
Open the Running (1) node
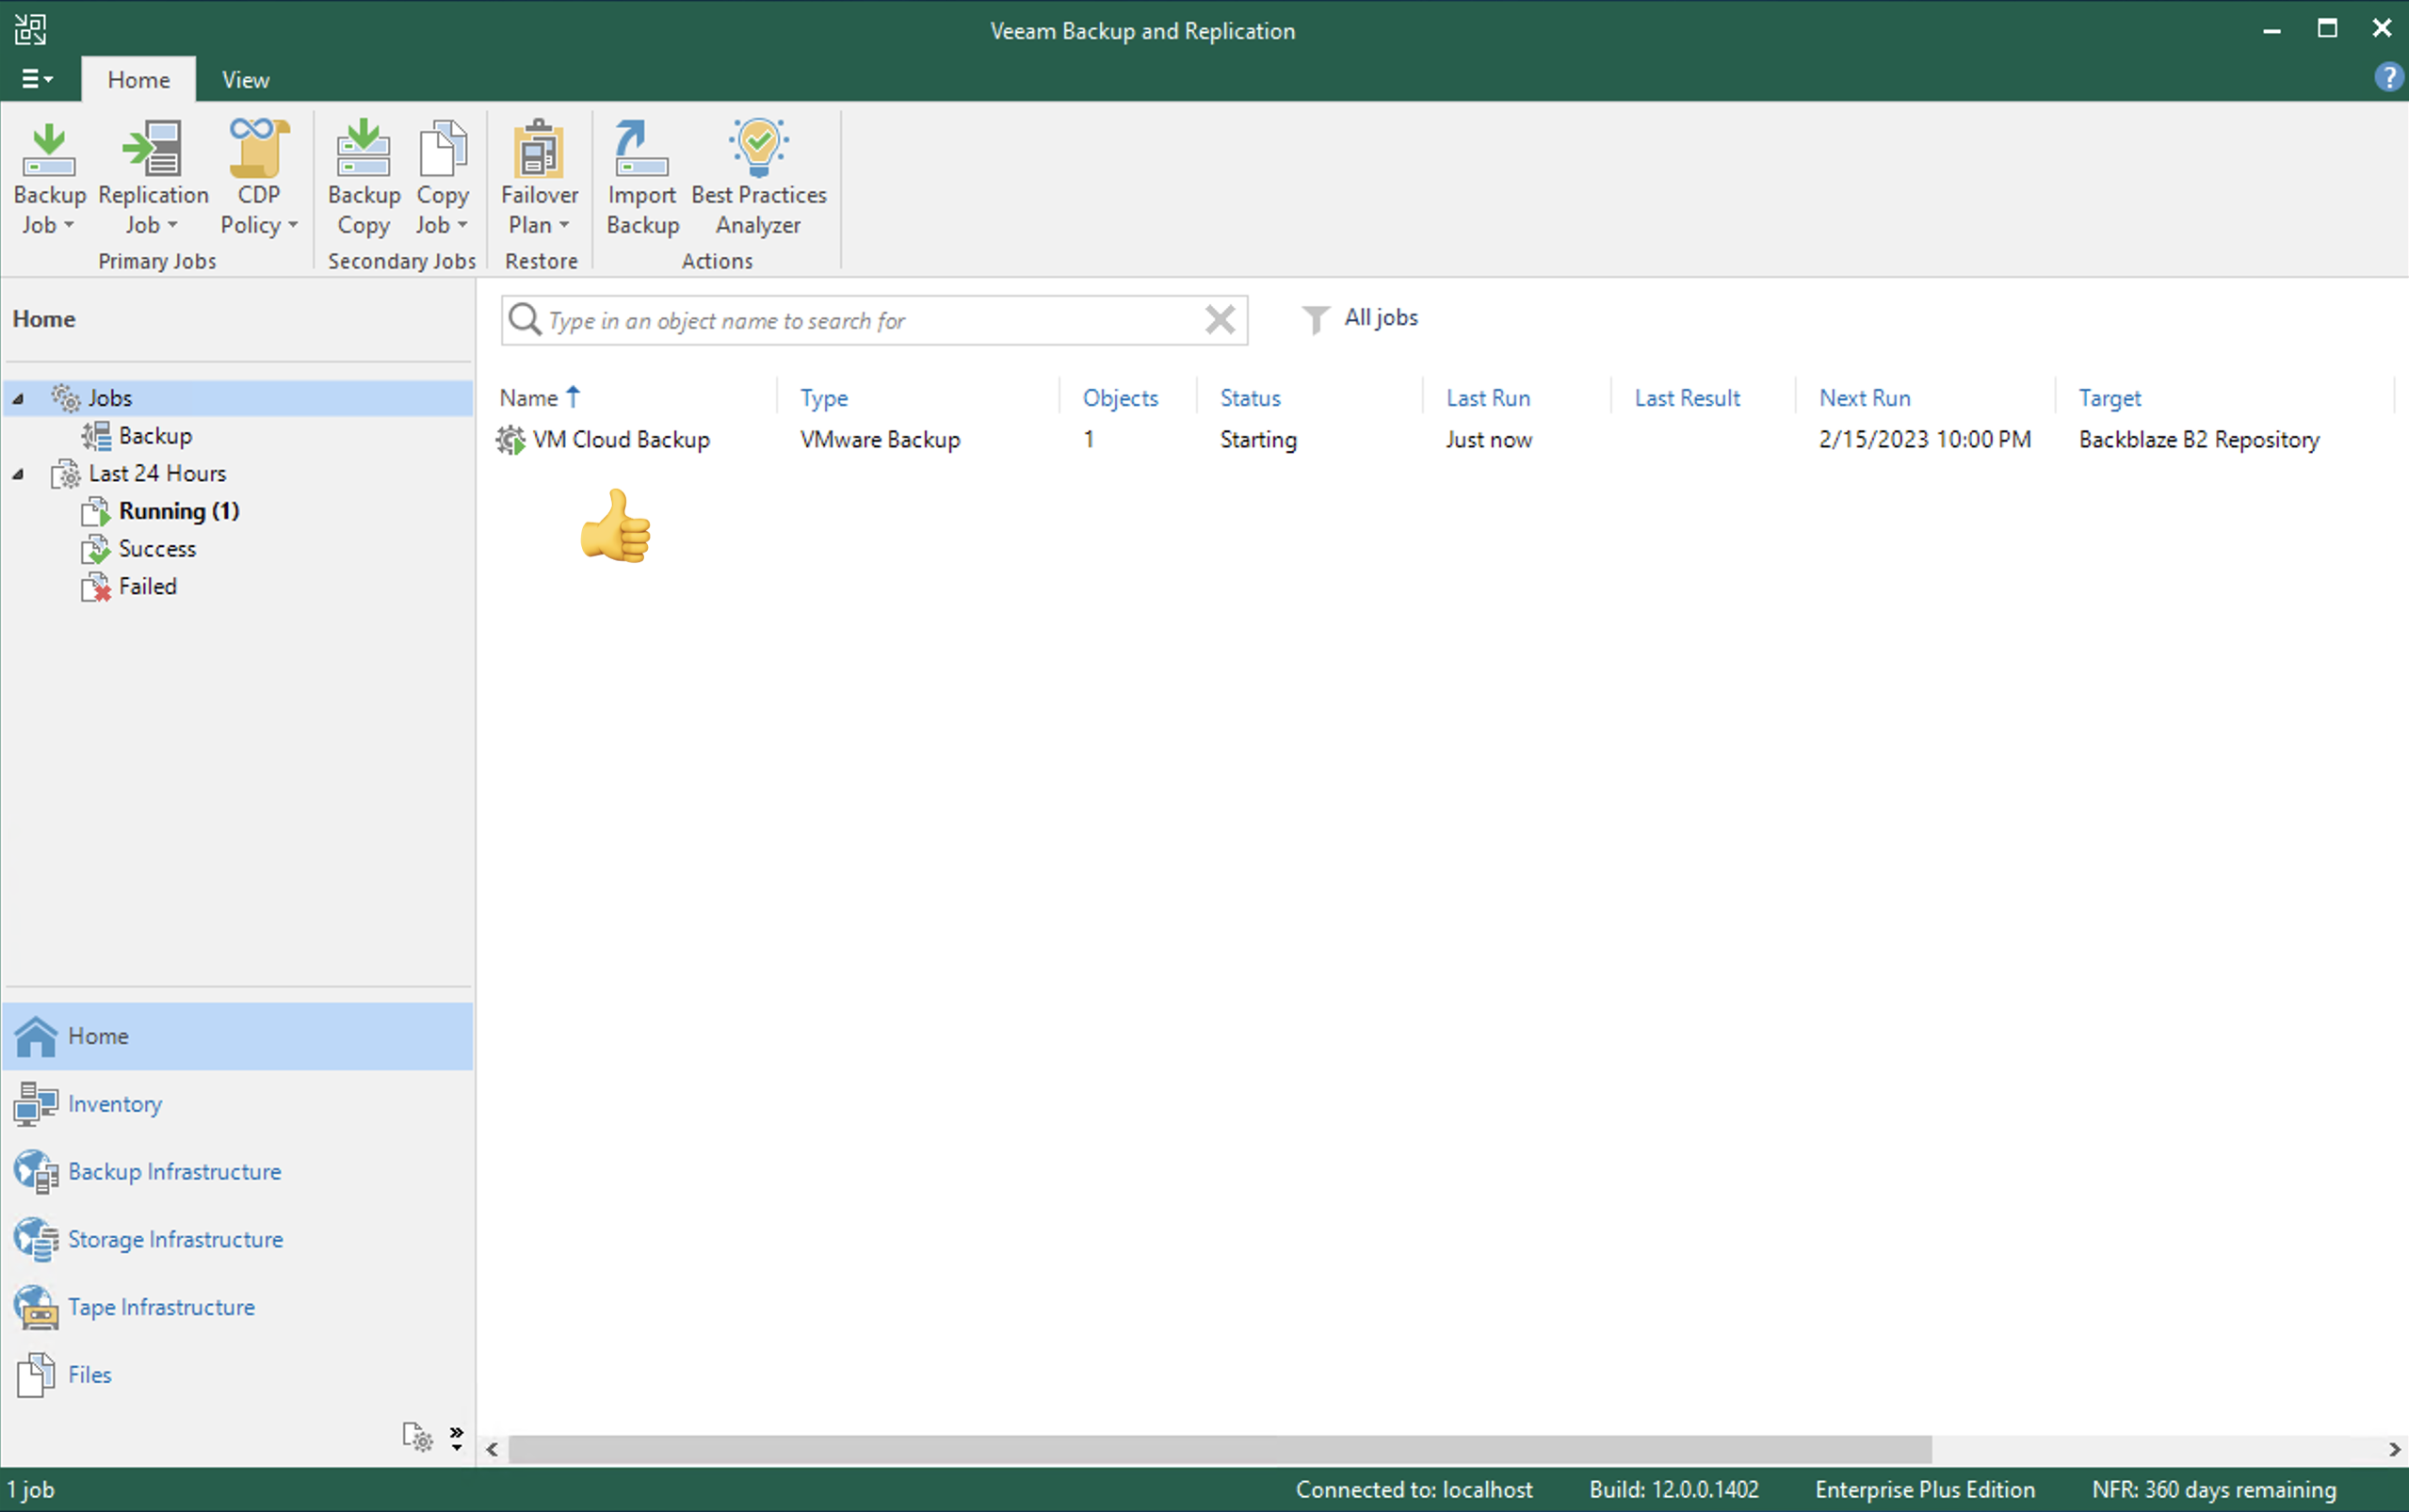coord(179,511)
